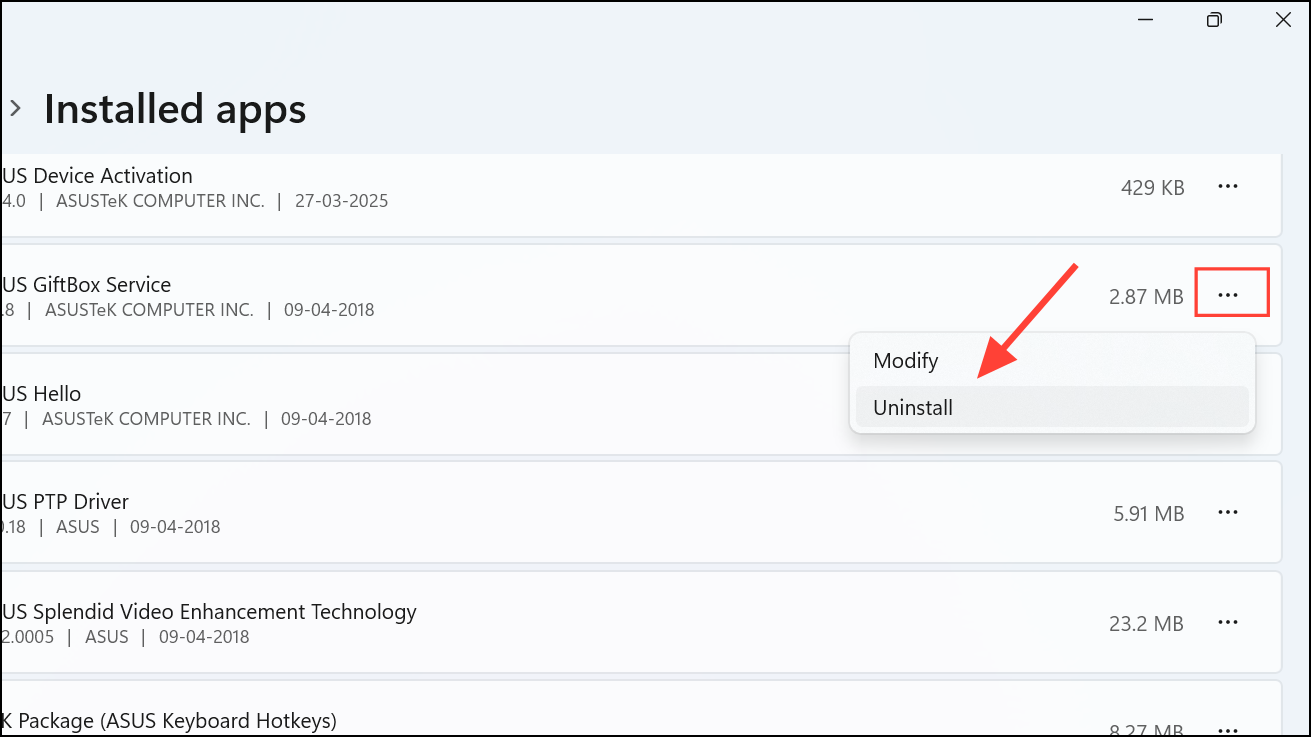
Task: Select the ASUS Device Activation app name
Action: point(97,176)
